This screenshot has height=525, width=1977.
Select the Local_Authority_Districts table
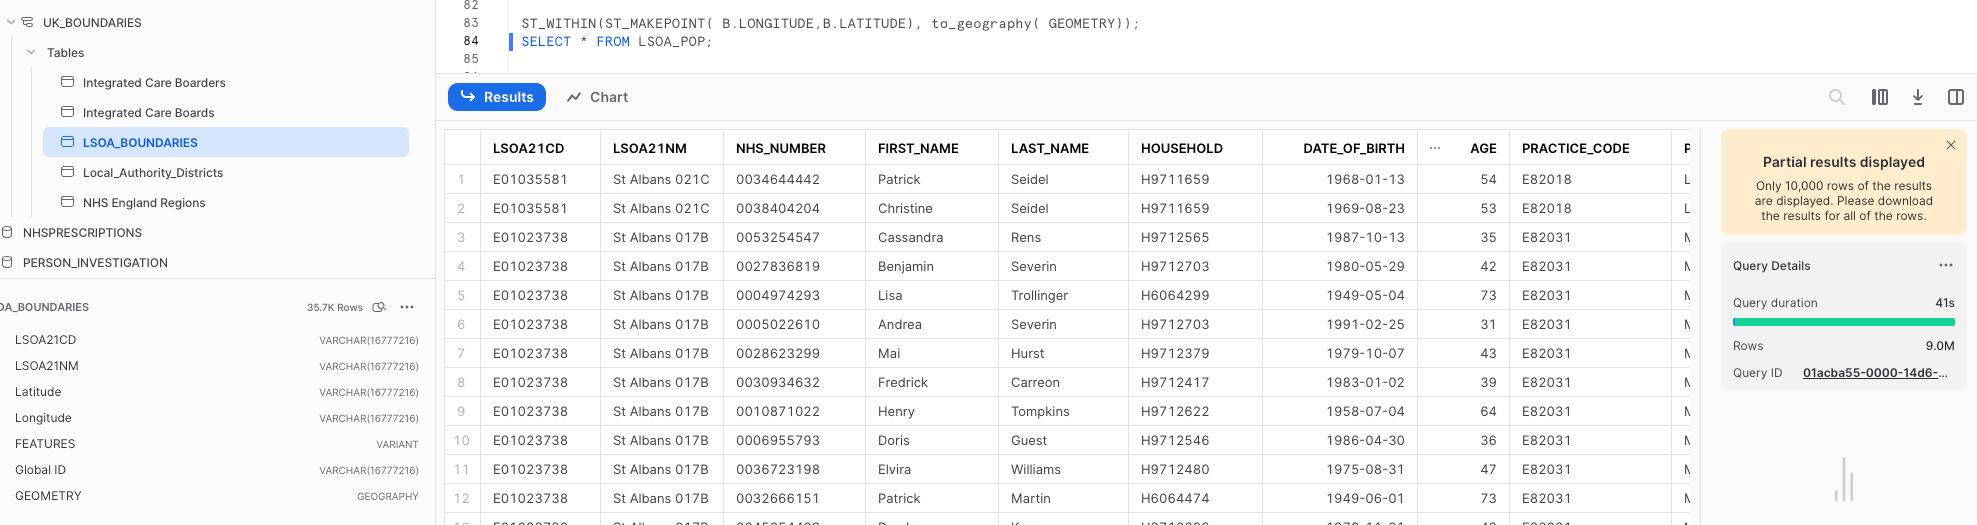pos(153,172)
